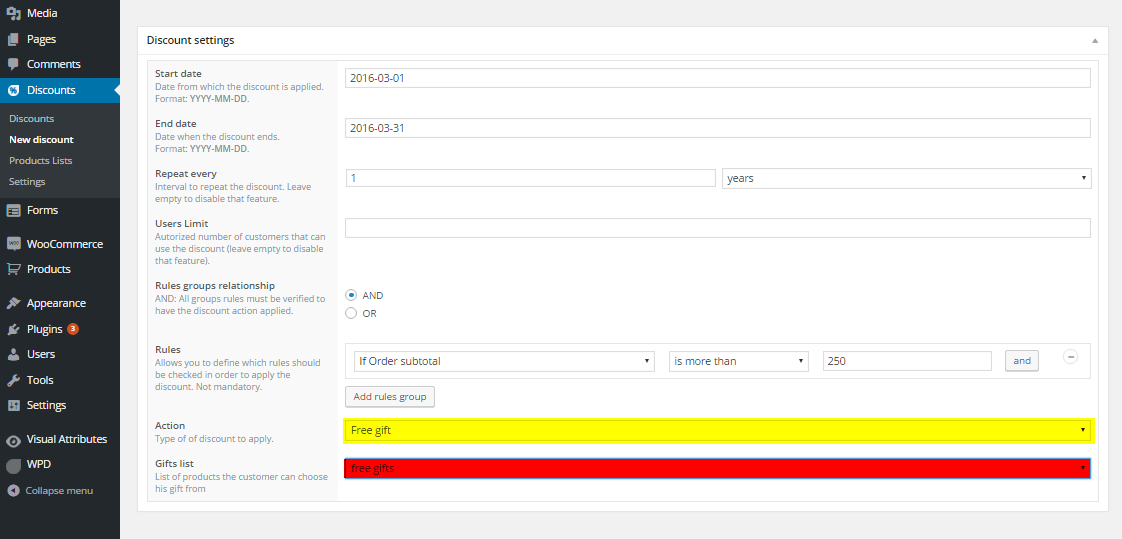Open the Discounts Settings submenu item

[27, 182]
